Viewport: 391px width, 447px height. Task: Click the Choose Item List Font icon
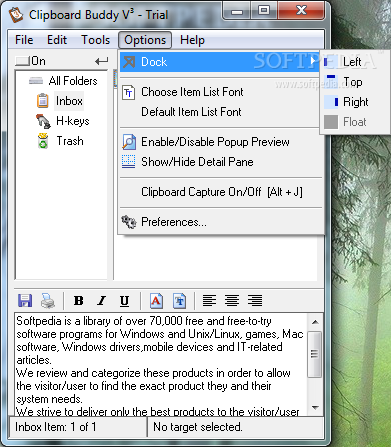pyautogui.click(x=129, y=92)
